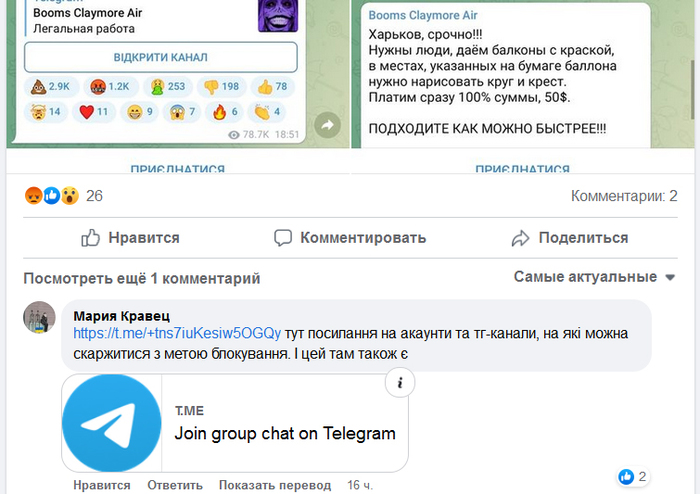The image size is (700, 494).
Task: Click the info icon on link preview
Action: (400, 382)
